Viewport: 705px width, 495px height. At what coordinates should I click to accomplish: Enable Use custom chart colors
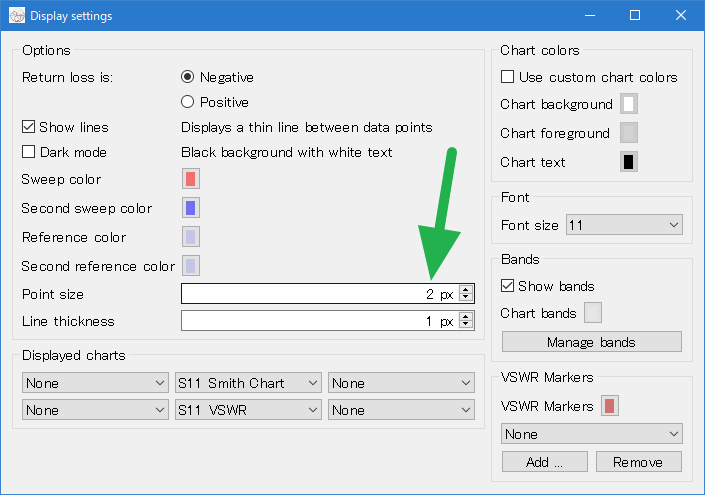[507, 77]
